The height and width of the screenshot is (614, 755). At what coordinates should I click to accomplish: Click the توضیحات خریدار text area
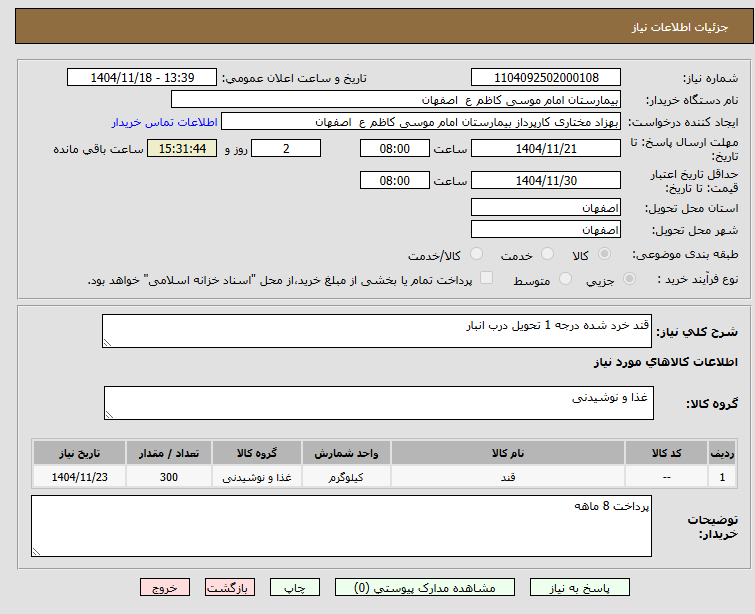(341, 526)
